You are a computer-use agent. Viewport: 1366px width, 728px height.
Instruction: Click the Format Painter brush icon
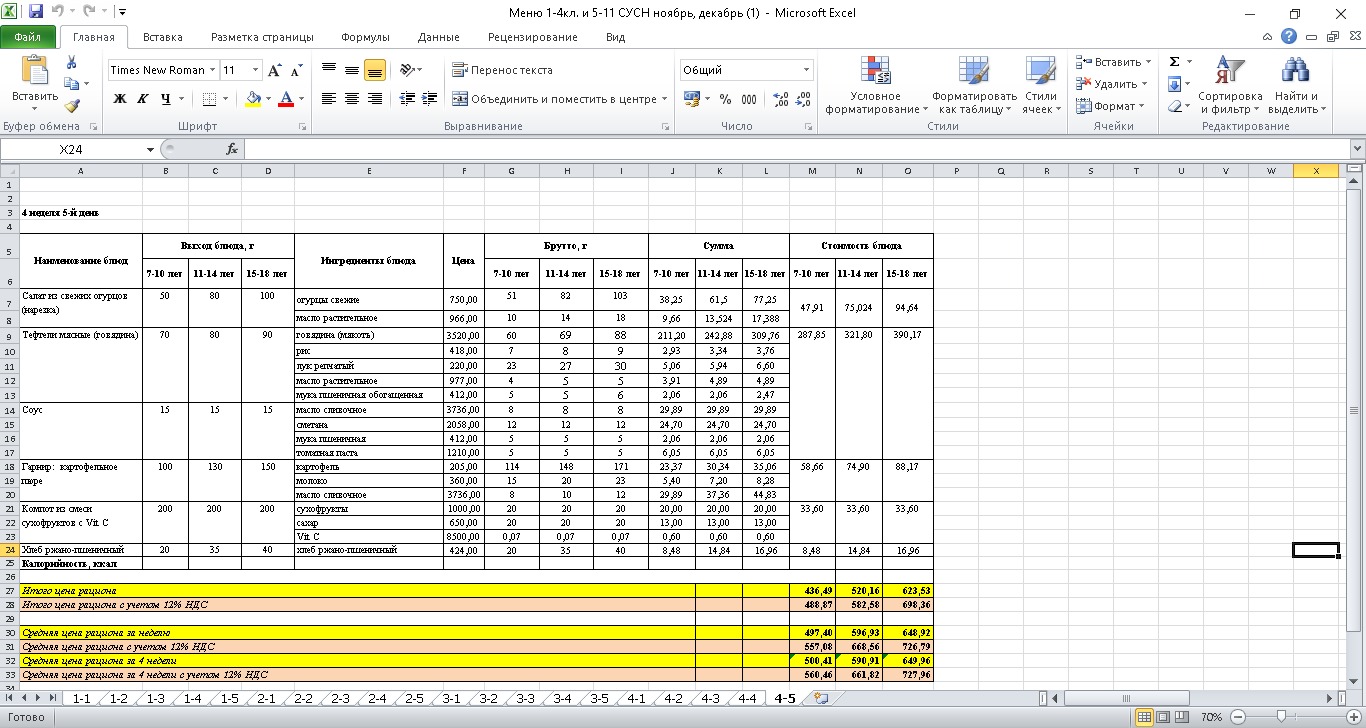pos(72,106)
